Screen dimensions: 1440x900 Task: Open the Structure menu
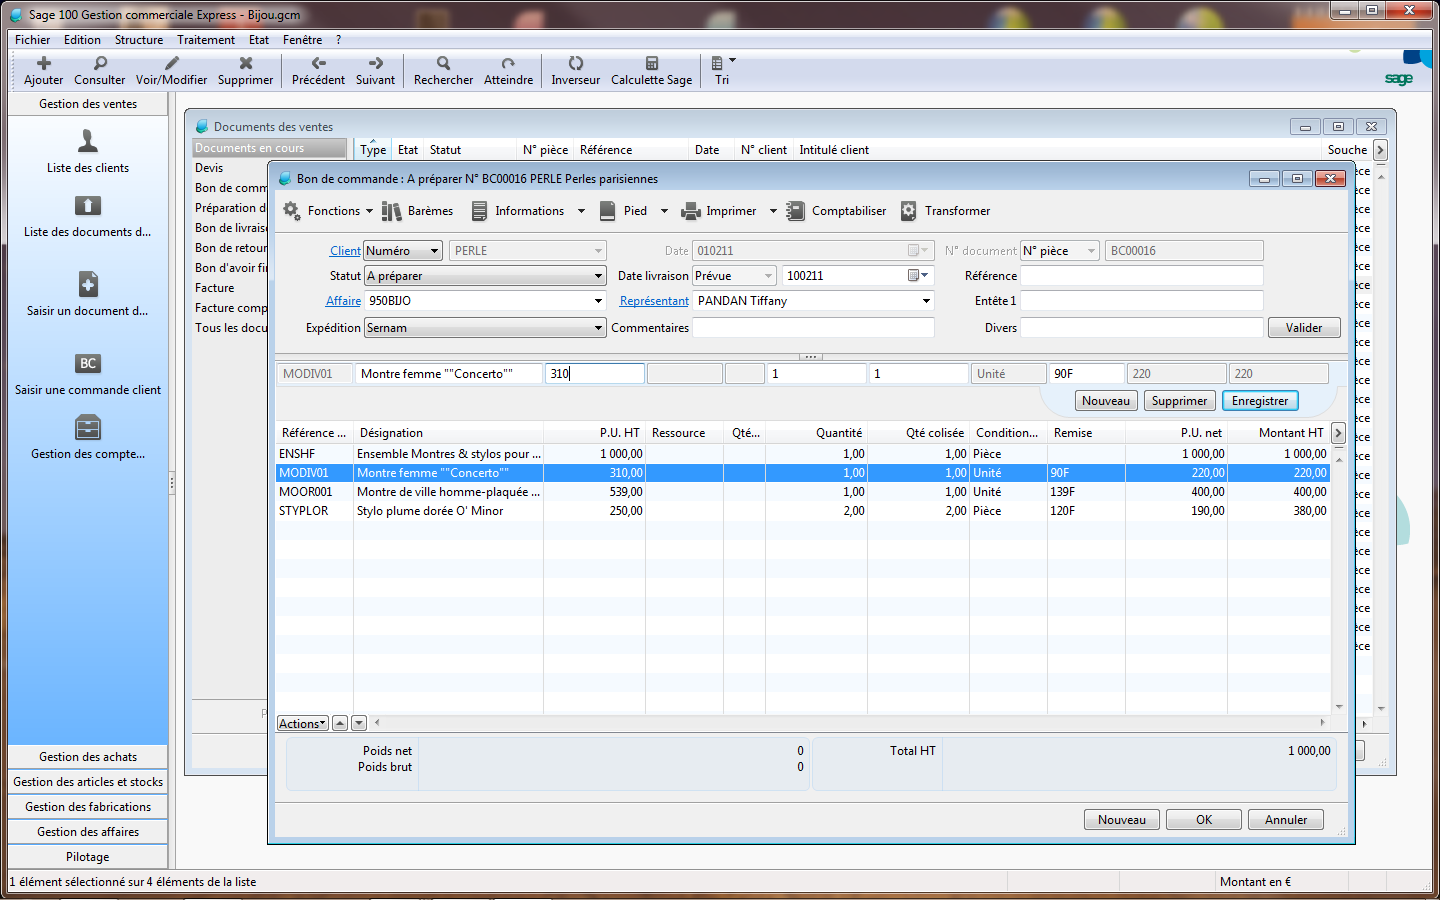coord(139,40)
